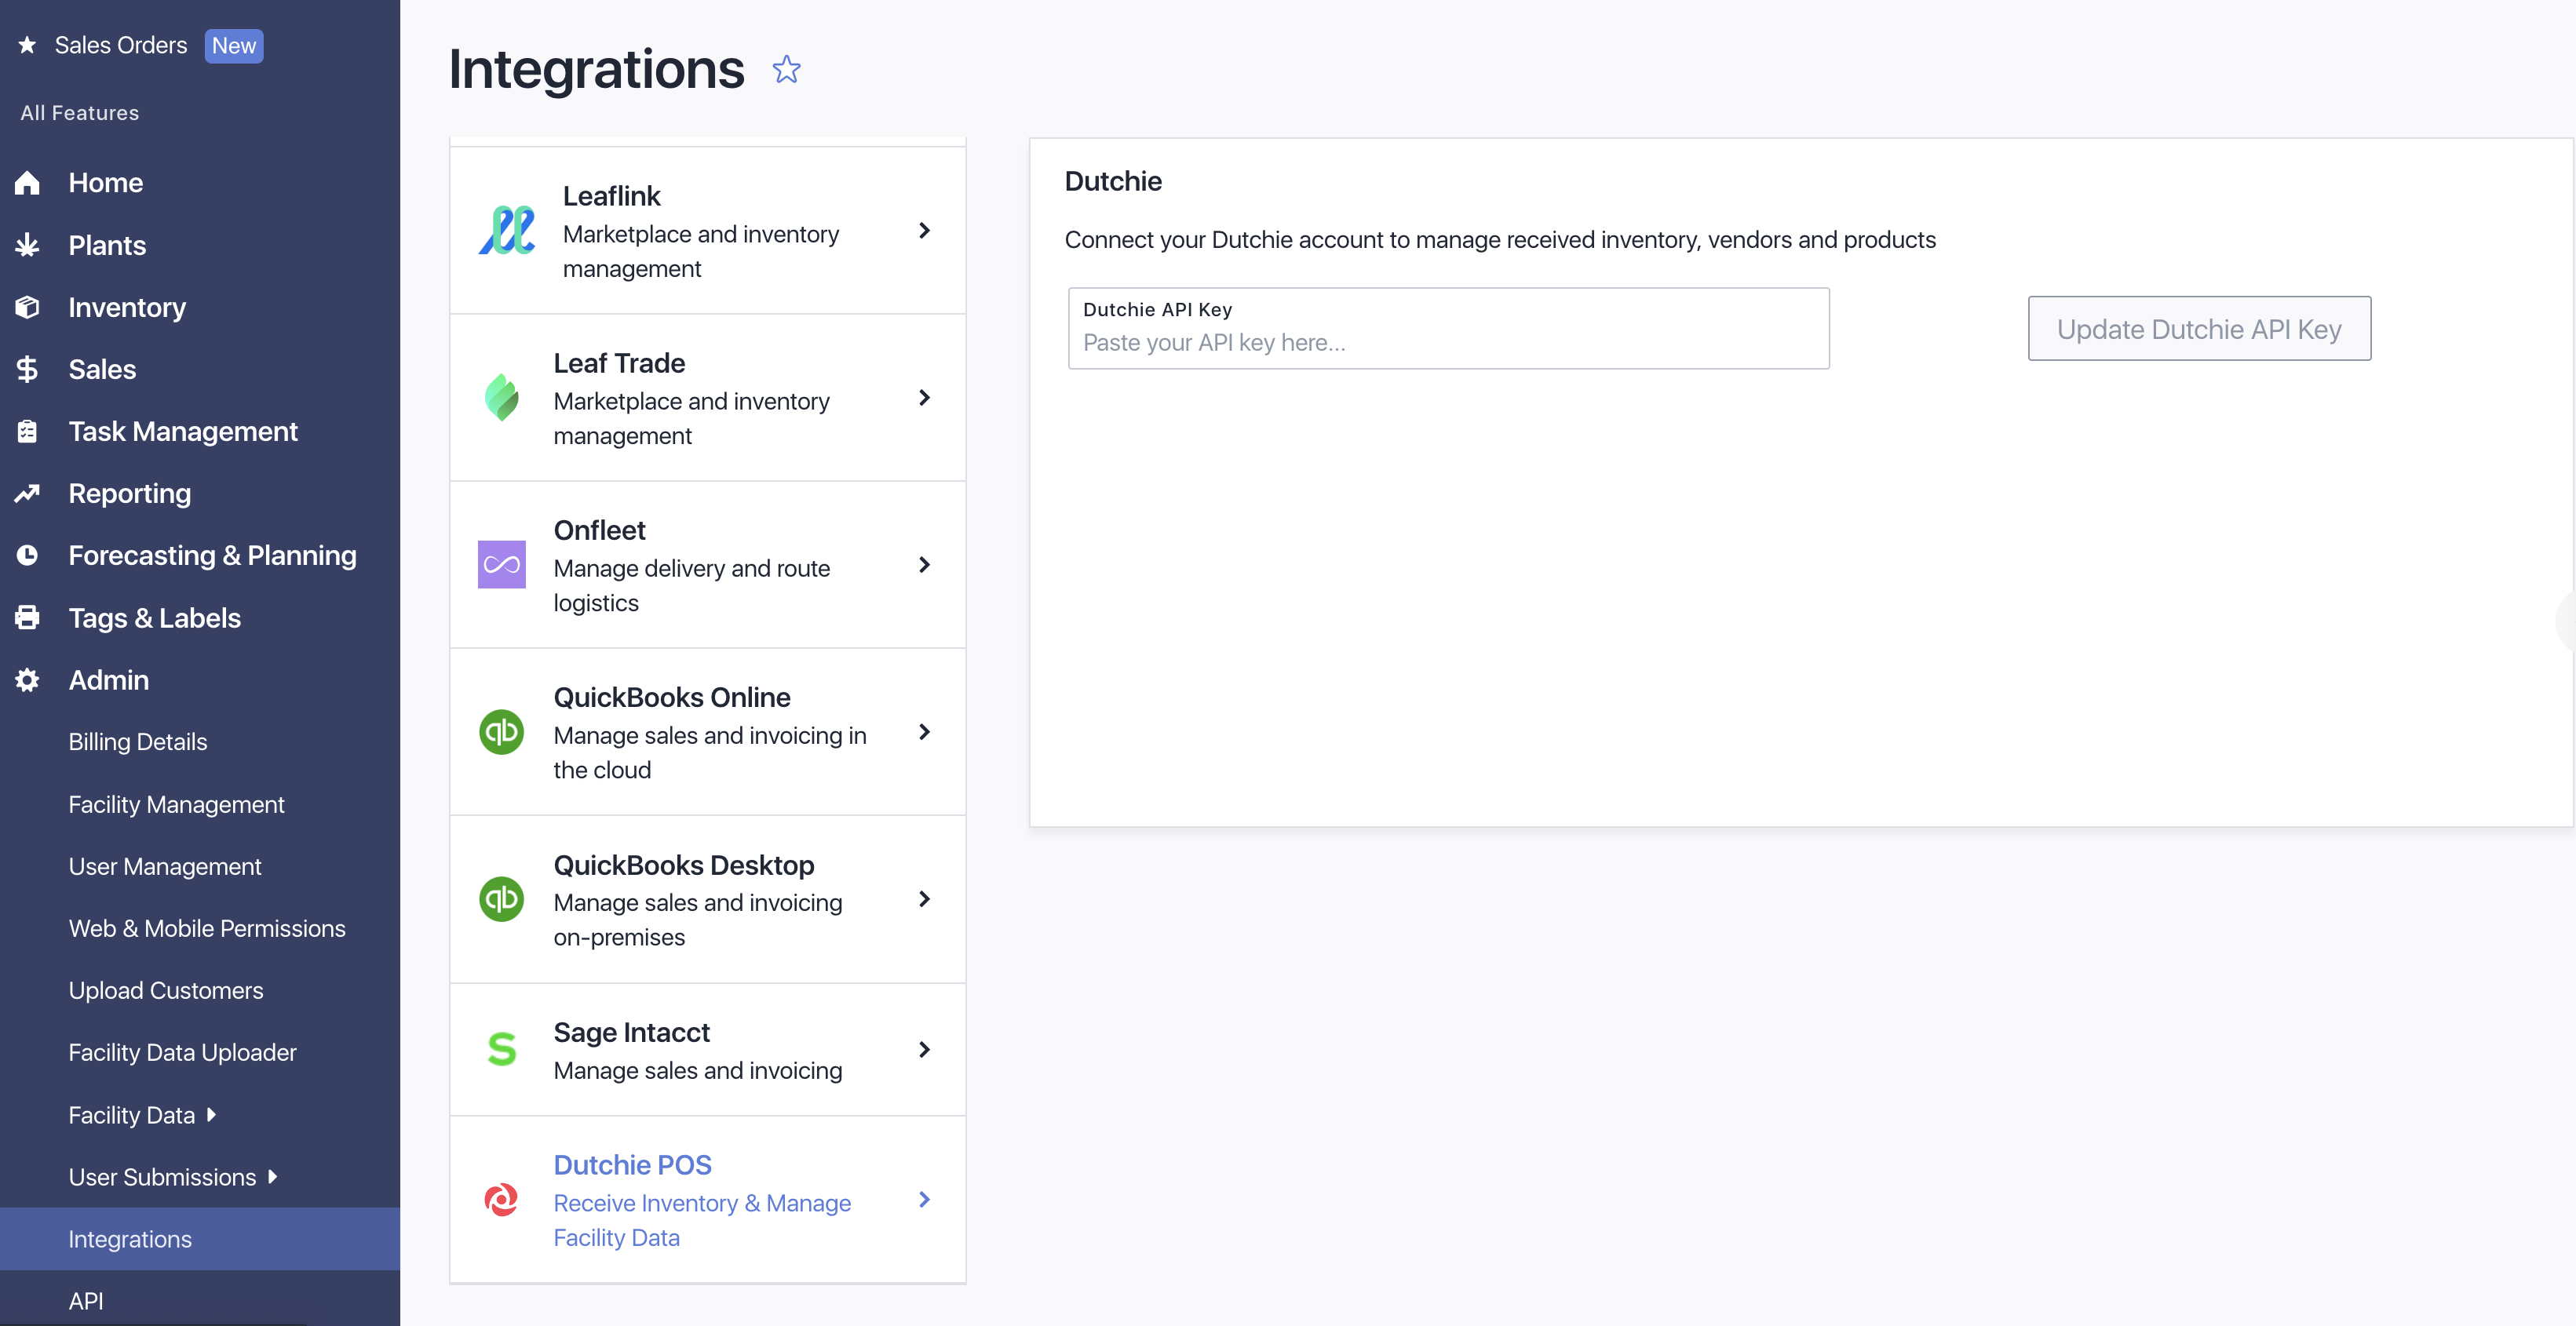Click the Leaflink logo icon
Image resolution: width=2576 pixels, height=1326 pixels.
pyautogui.click(x=507, y=231)
